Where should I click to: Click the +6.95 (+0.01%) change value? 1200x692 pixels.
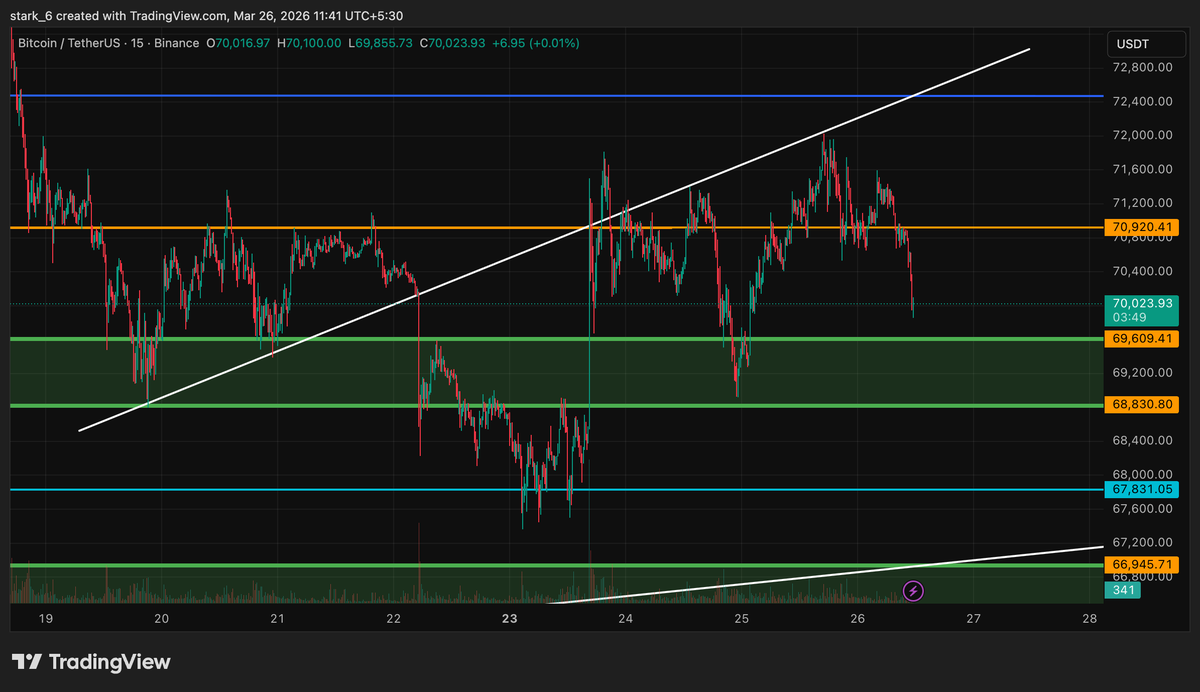tap(536, 44)
